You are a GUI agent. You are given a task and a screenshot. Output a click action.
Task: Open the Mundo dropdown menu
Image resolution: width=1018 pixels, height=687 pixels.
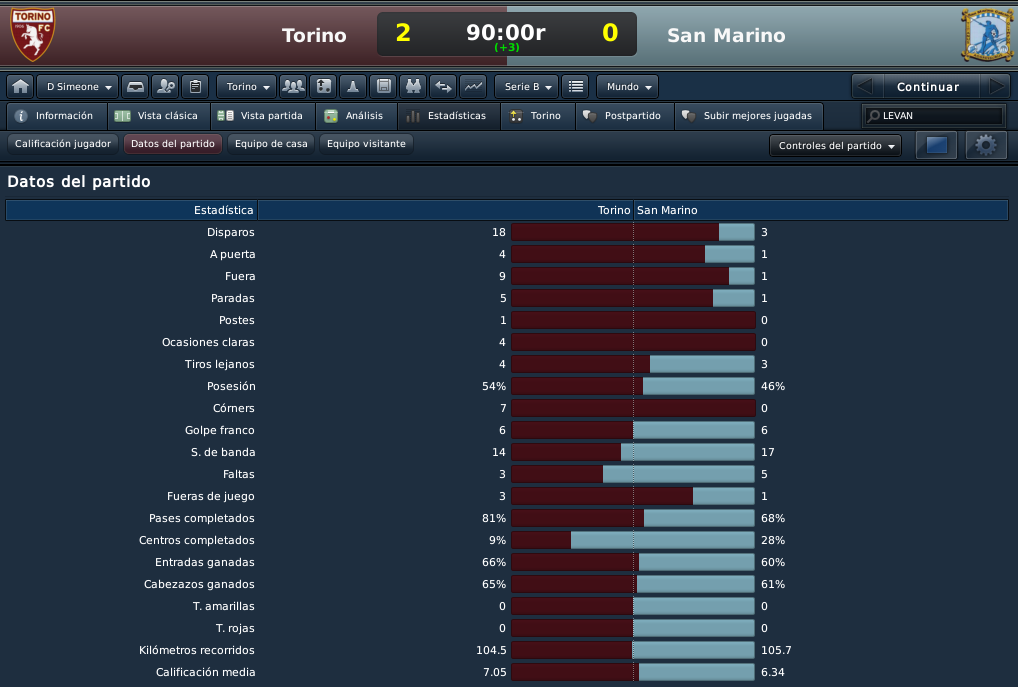[628, 86]
